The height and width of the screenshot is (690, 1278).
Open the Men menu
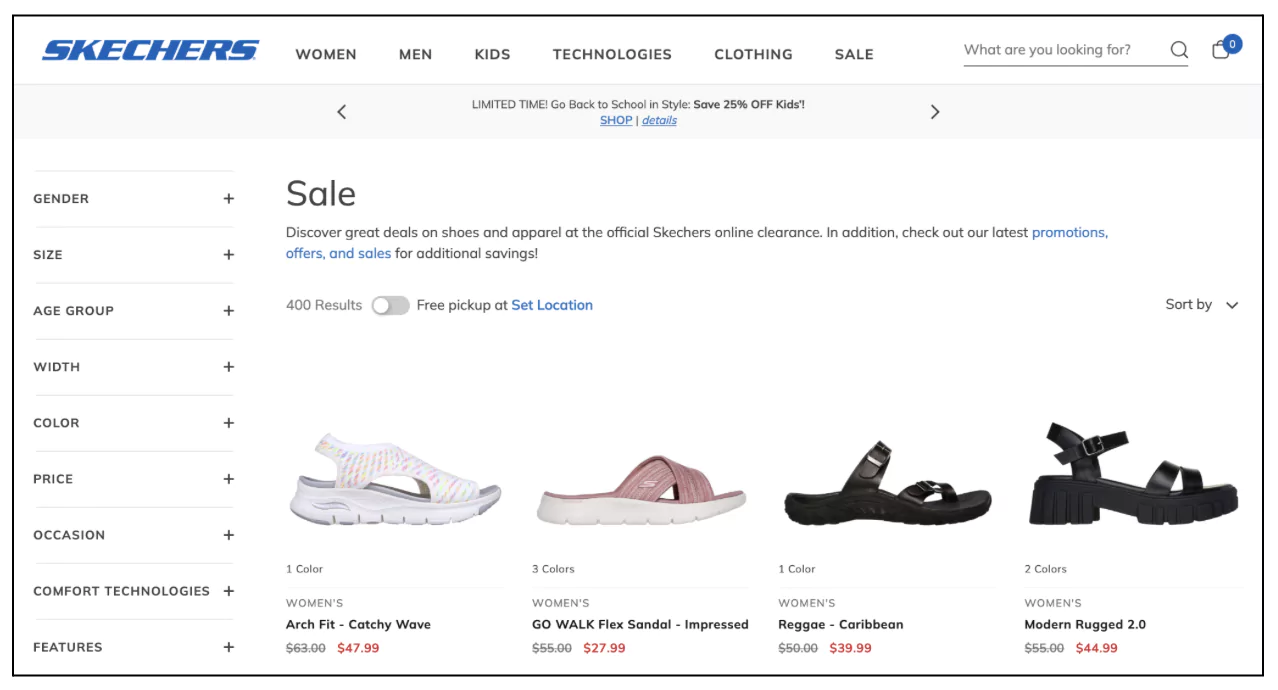pyautogui.click(x=415, y=54)
